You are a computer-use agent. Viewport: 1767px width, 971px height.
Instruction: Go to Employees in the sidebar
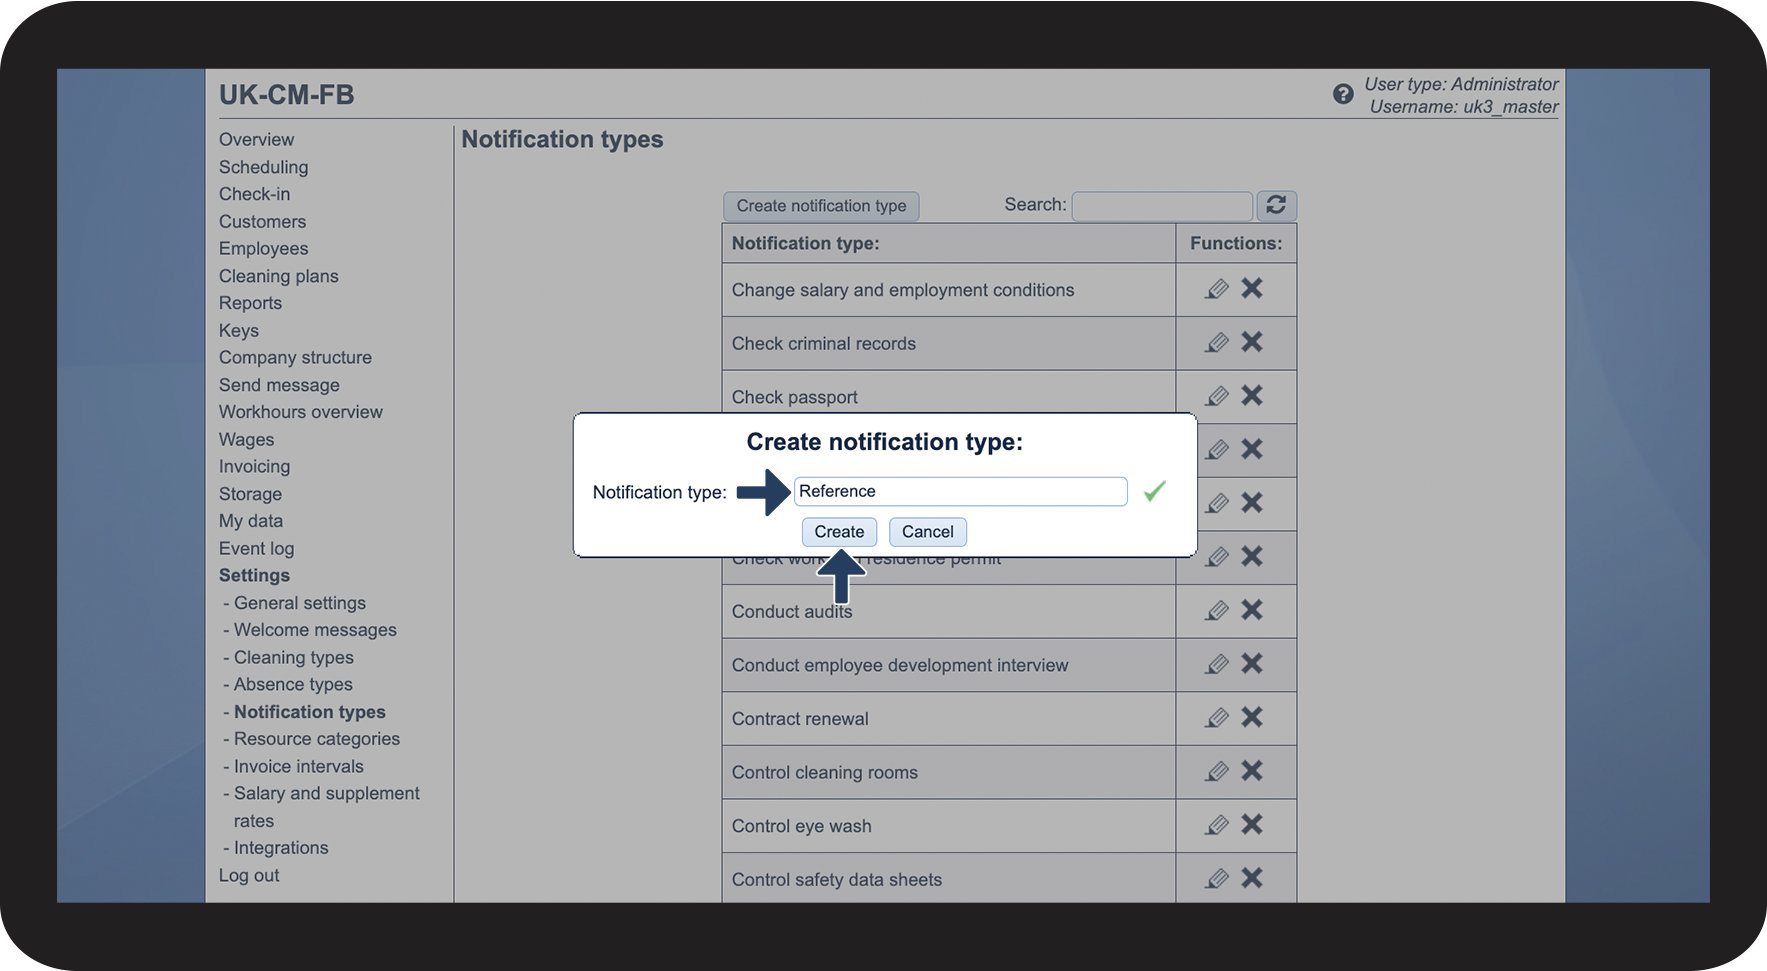[263, 248]
